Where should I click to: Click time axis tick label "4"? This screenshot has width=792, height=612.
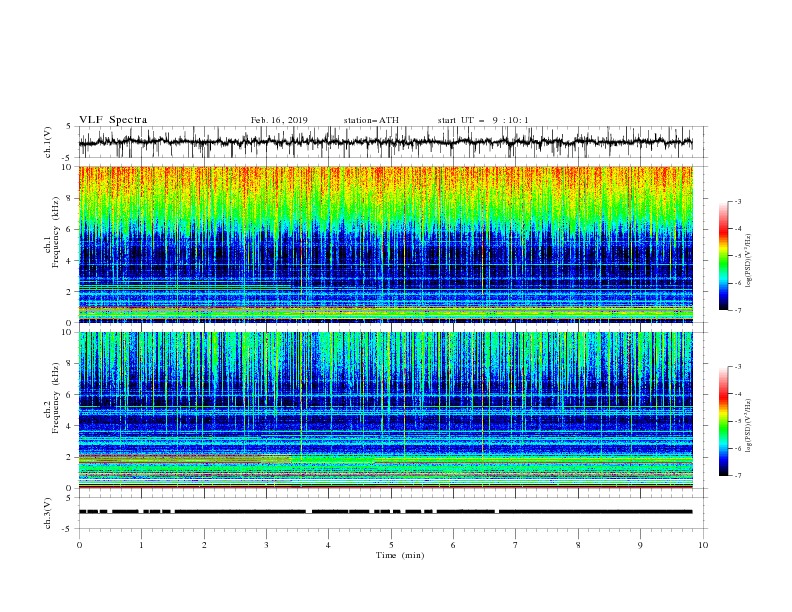328,545
